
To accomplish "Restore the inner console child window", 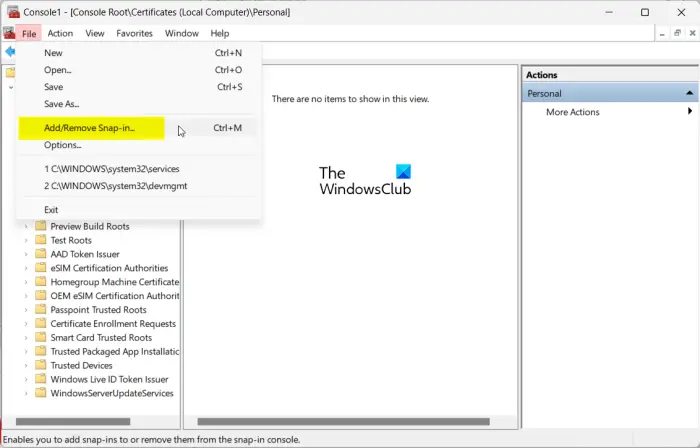I will (x=677, y=33).
